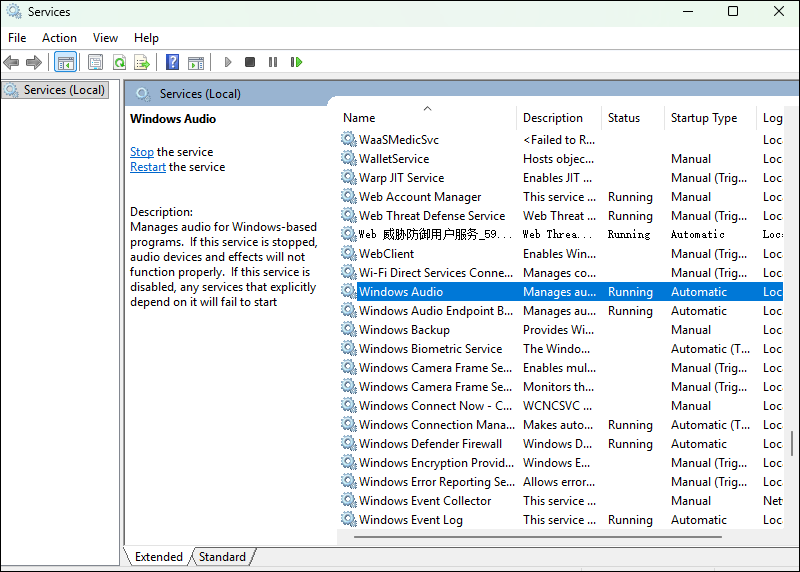The width and height of the screenshot is (800, 572).
Task: Click gear icon beside Windows Defender Firewall
Action: pyautogui.click(x=348, y=443)
